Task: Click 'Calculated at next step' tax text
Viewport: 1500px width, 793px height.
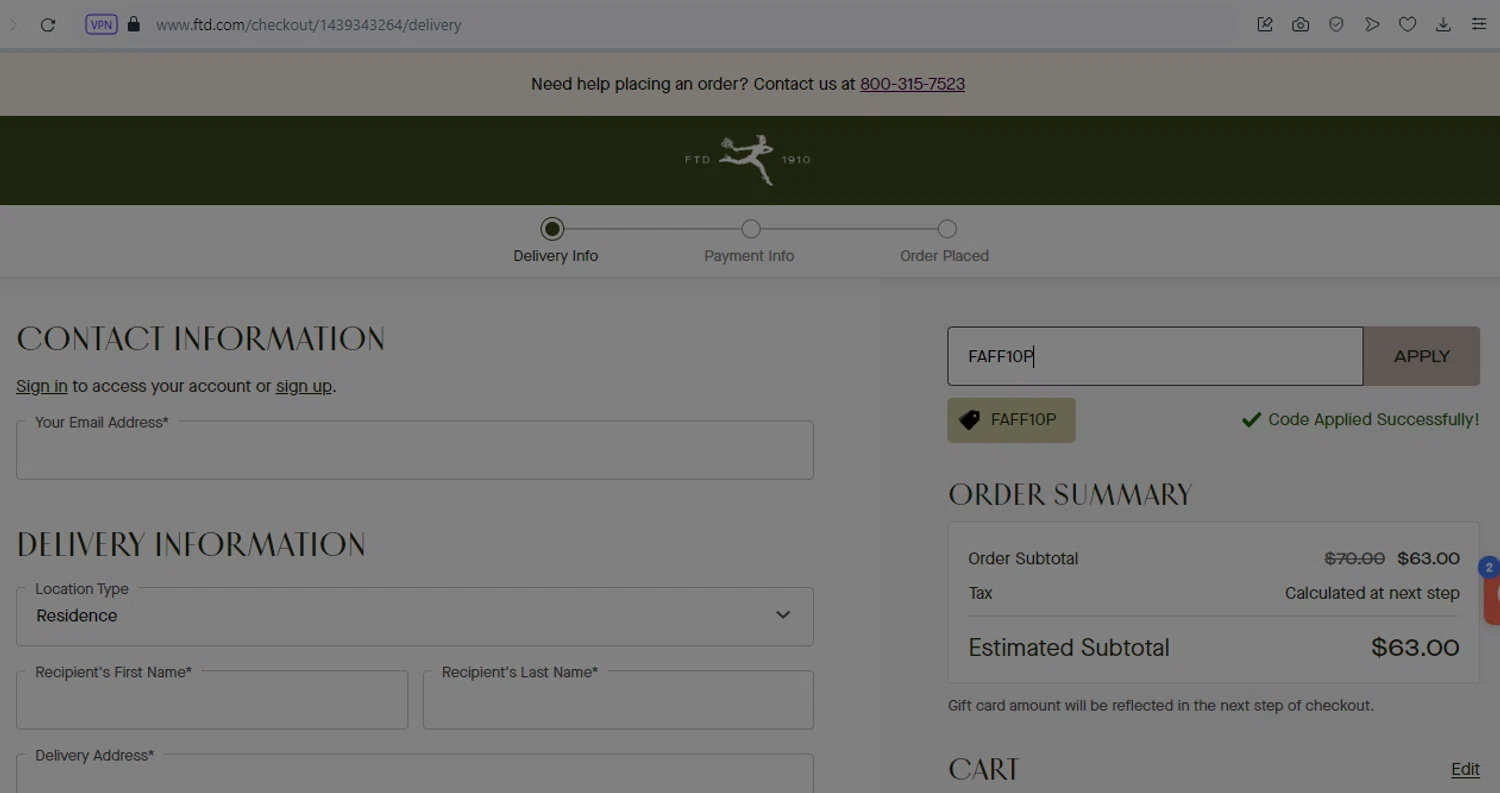Action: (1372, 593)
